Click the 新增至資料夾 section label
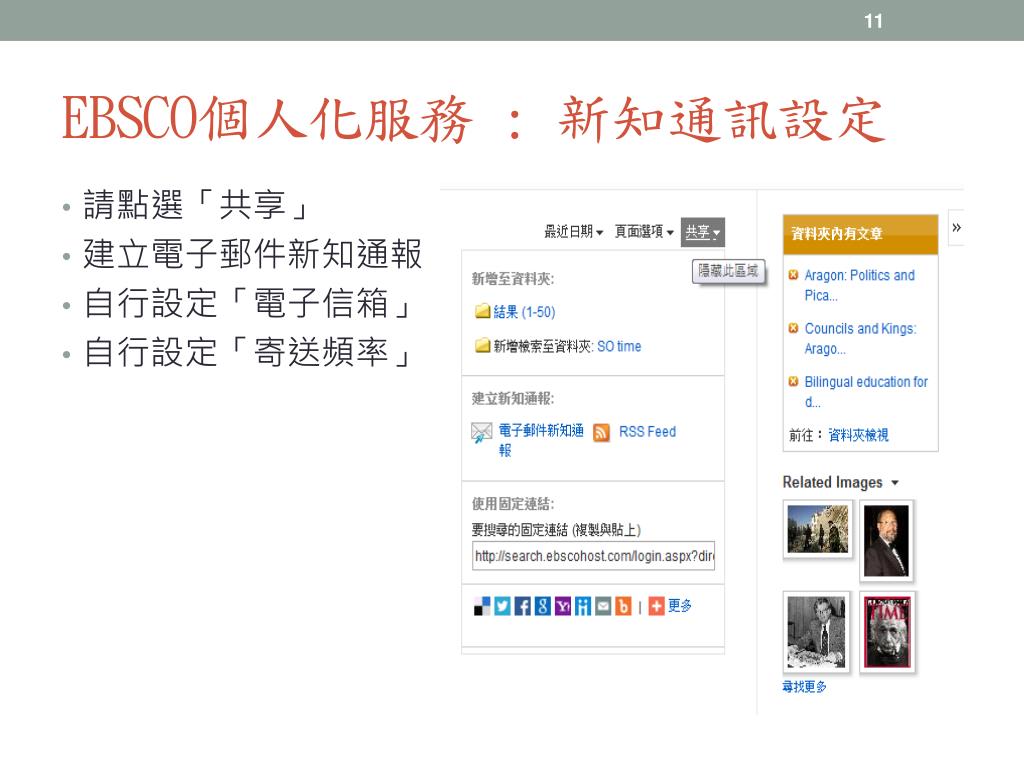 (513, 280)
